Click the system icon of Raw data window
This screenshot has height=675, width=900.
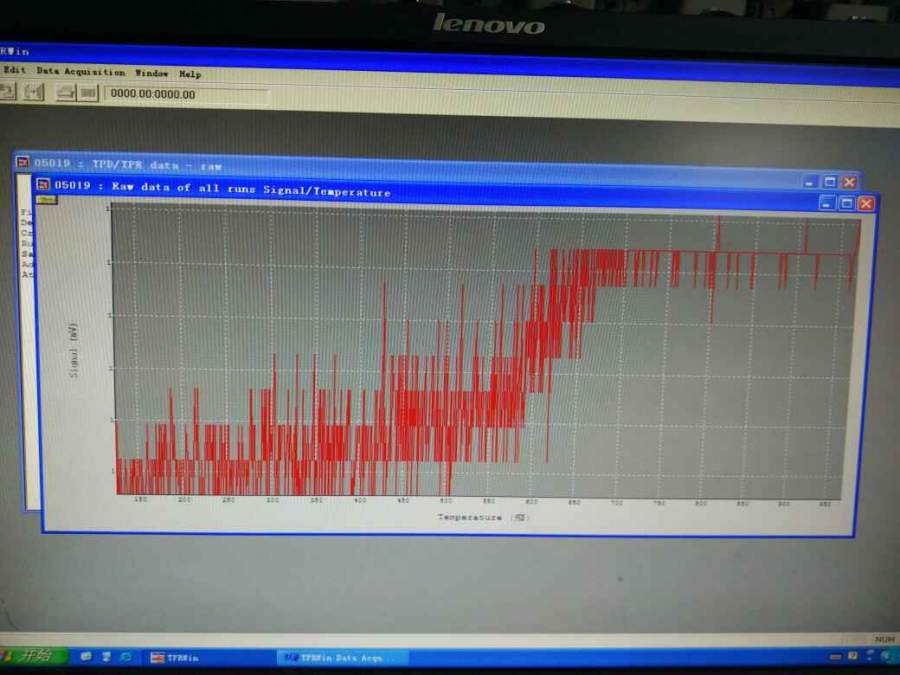click(43, 184)
